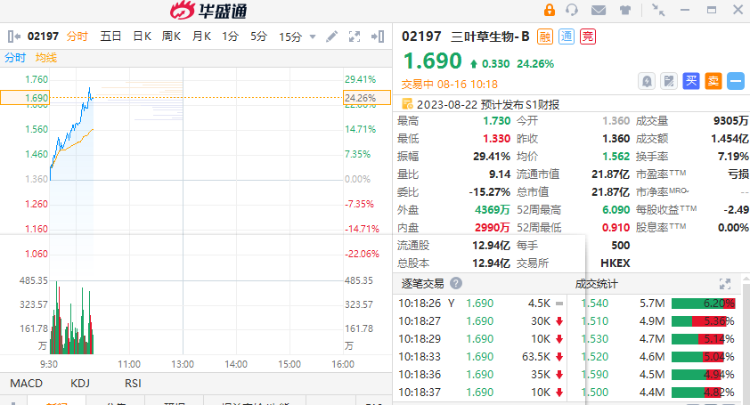Click the 成交额 value 1.454亿
This screenshot has height=405, width=750.
coord(730,139)
